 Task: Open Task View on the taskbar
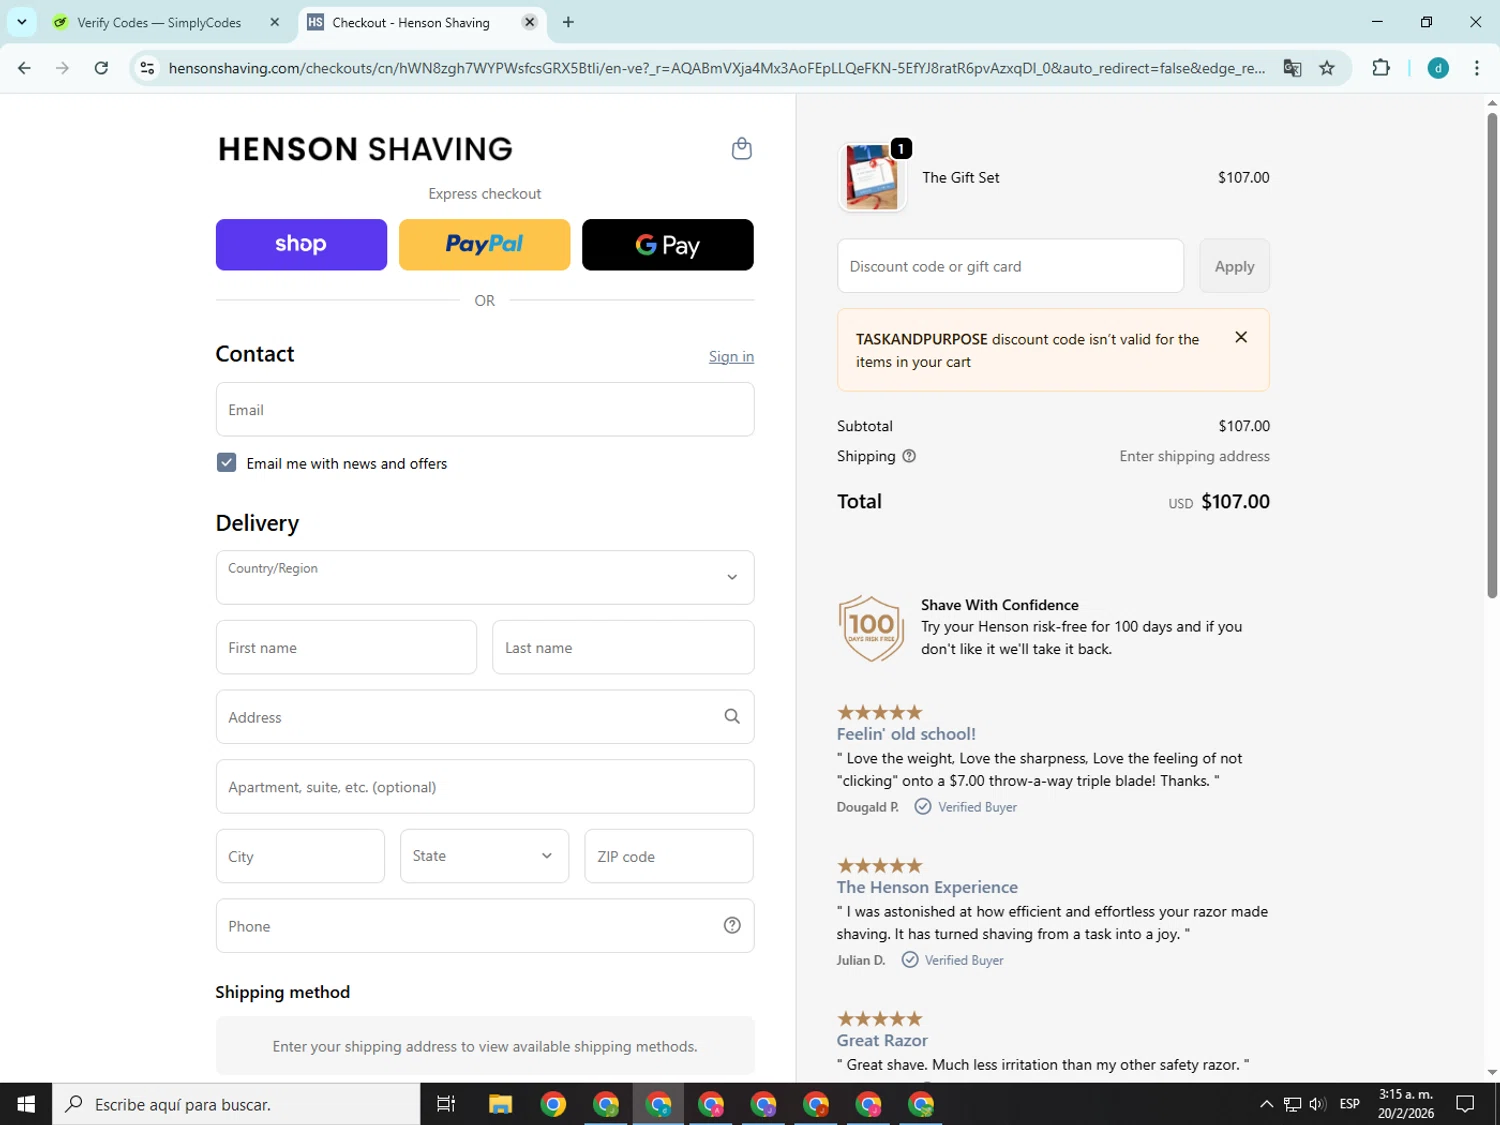tap(446, 1104)
